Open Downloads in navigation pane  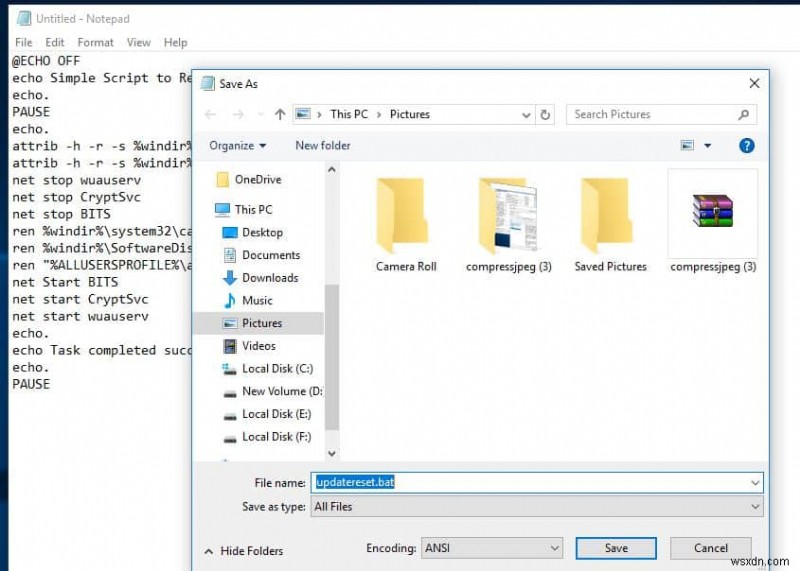point(270,278)
